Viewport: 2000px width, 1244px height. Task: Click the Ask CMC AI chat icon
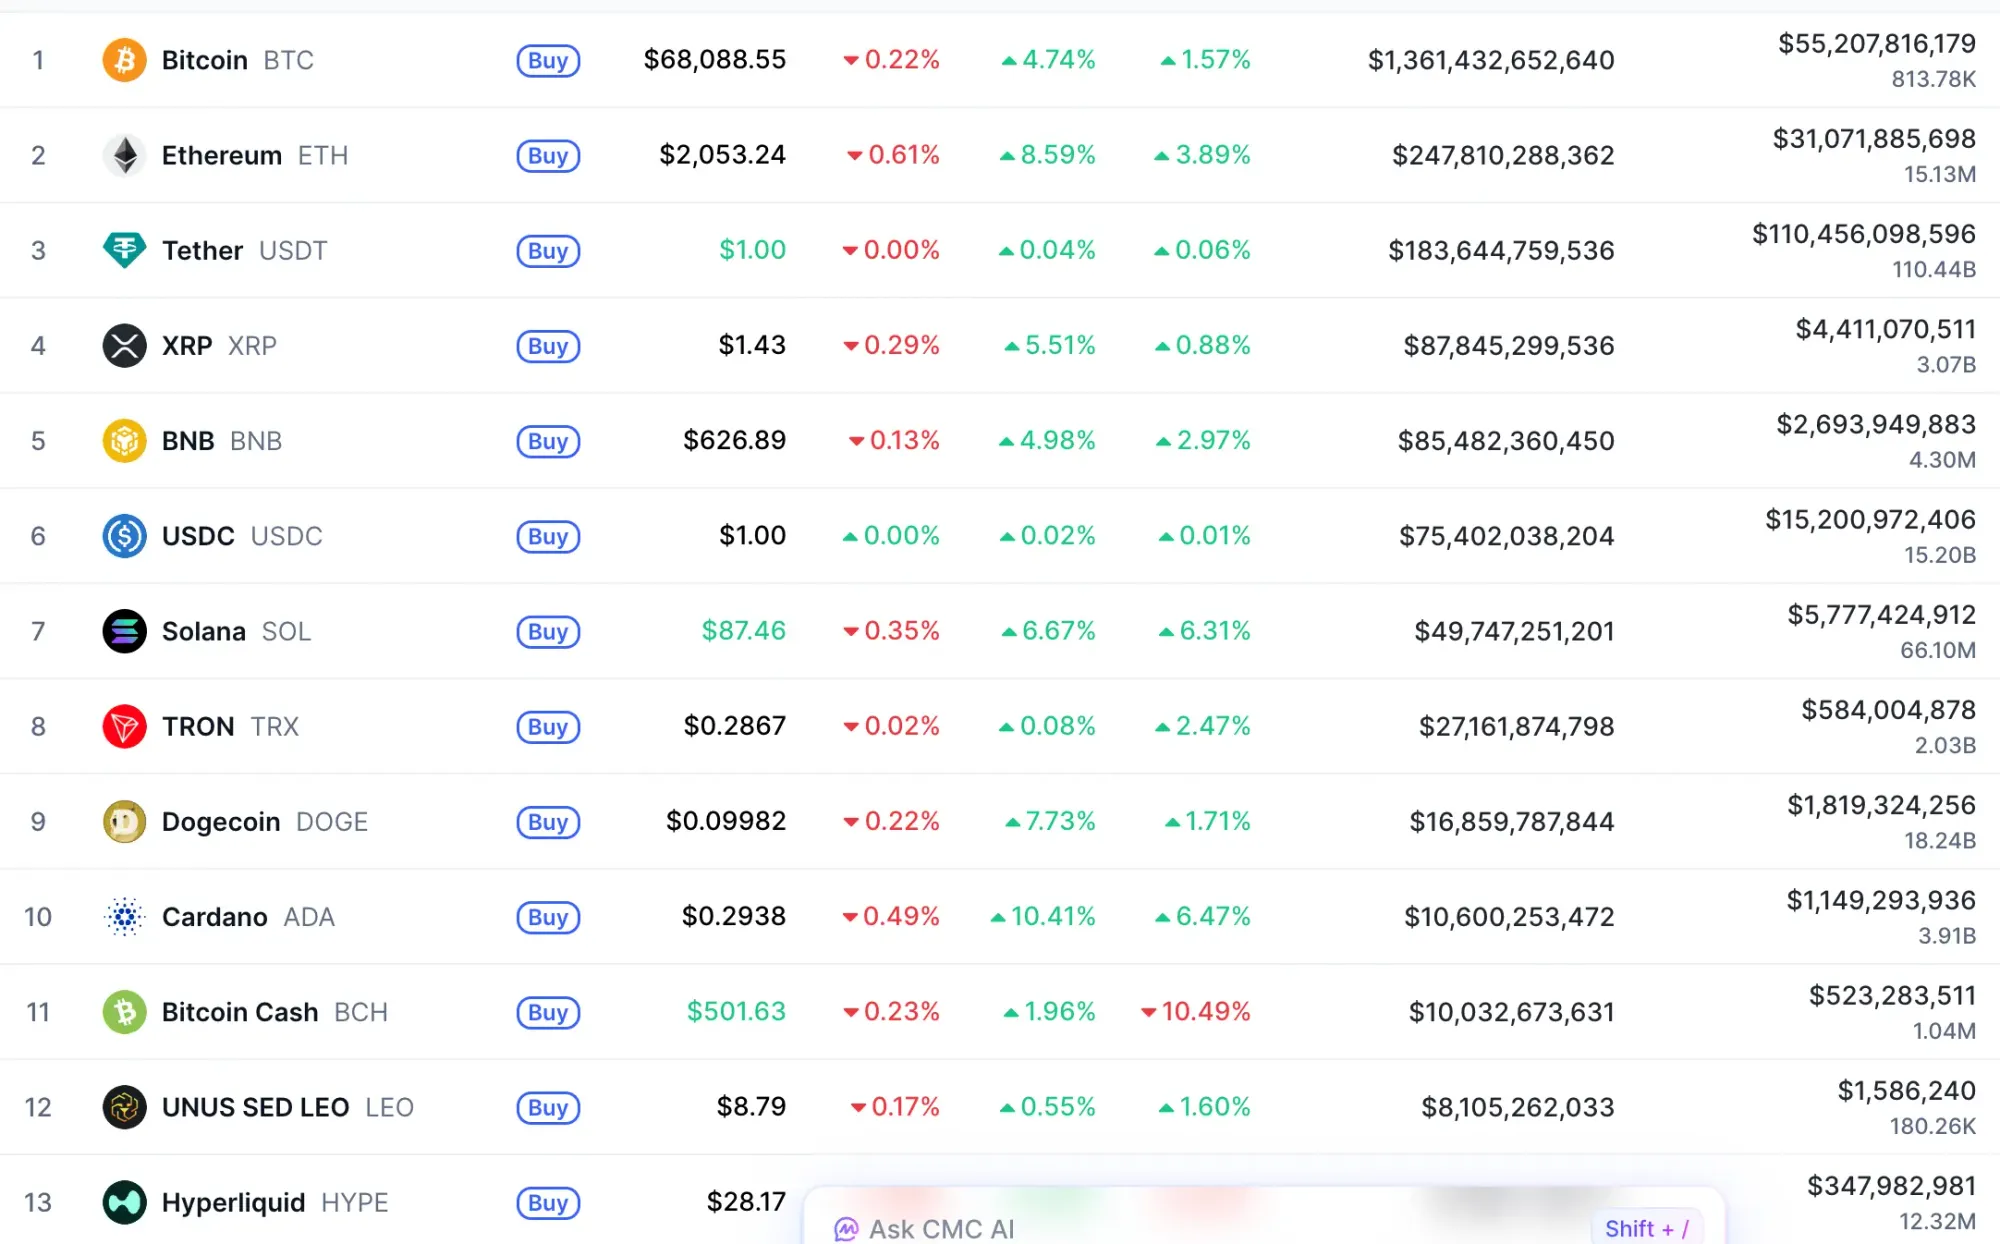click(x=846, y=1229)
